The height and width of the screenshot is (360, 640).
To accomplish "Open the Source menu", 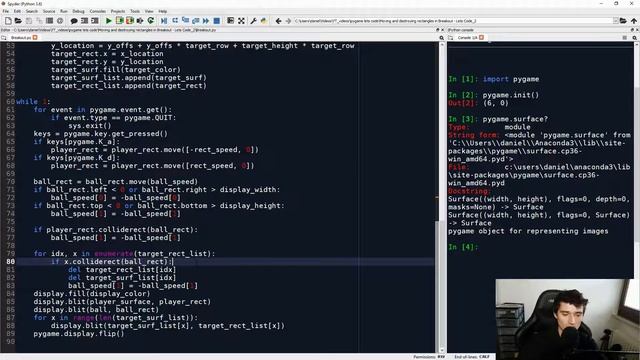I will 49,11.
